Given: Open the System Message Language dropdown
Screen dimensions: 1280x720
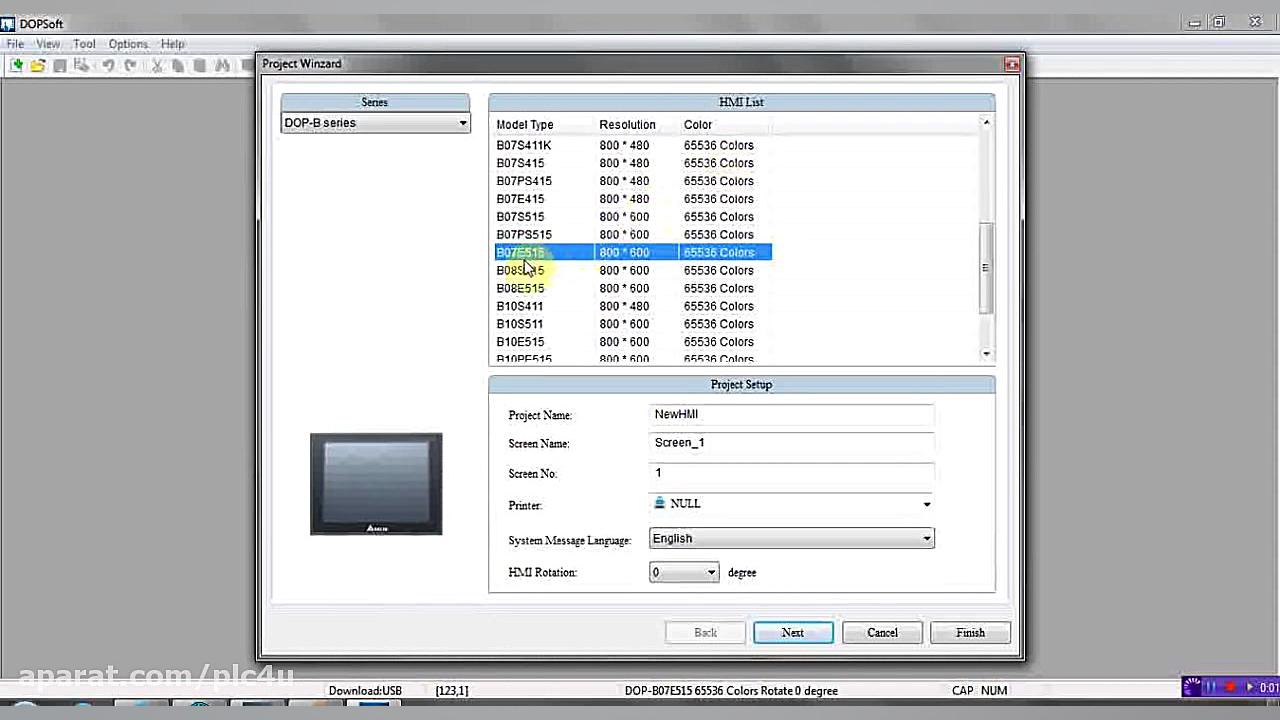Looking at the screenshot, I should click(926, 539).
